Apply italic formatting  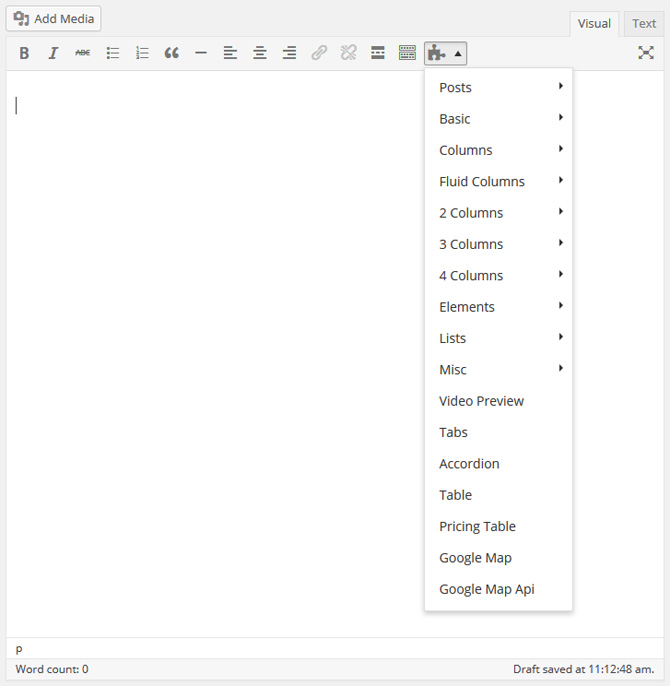click(x=54, y=53)
